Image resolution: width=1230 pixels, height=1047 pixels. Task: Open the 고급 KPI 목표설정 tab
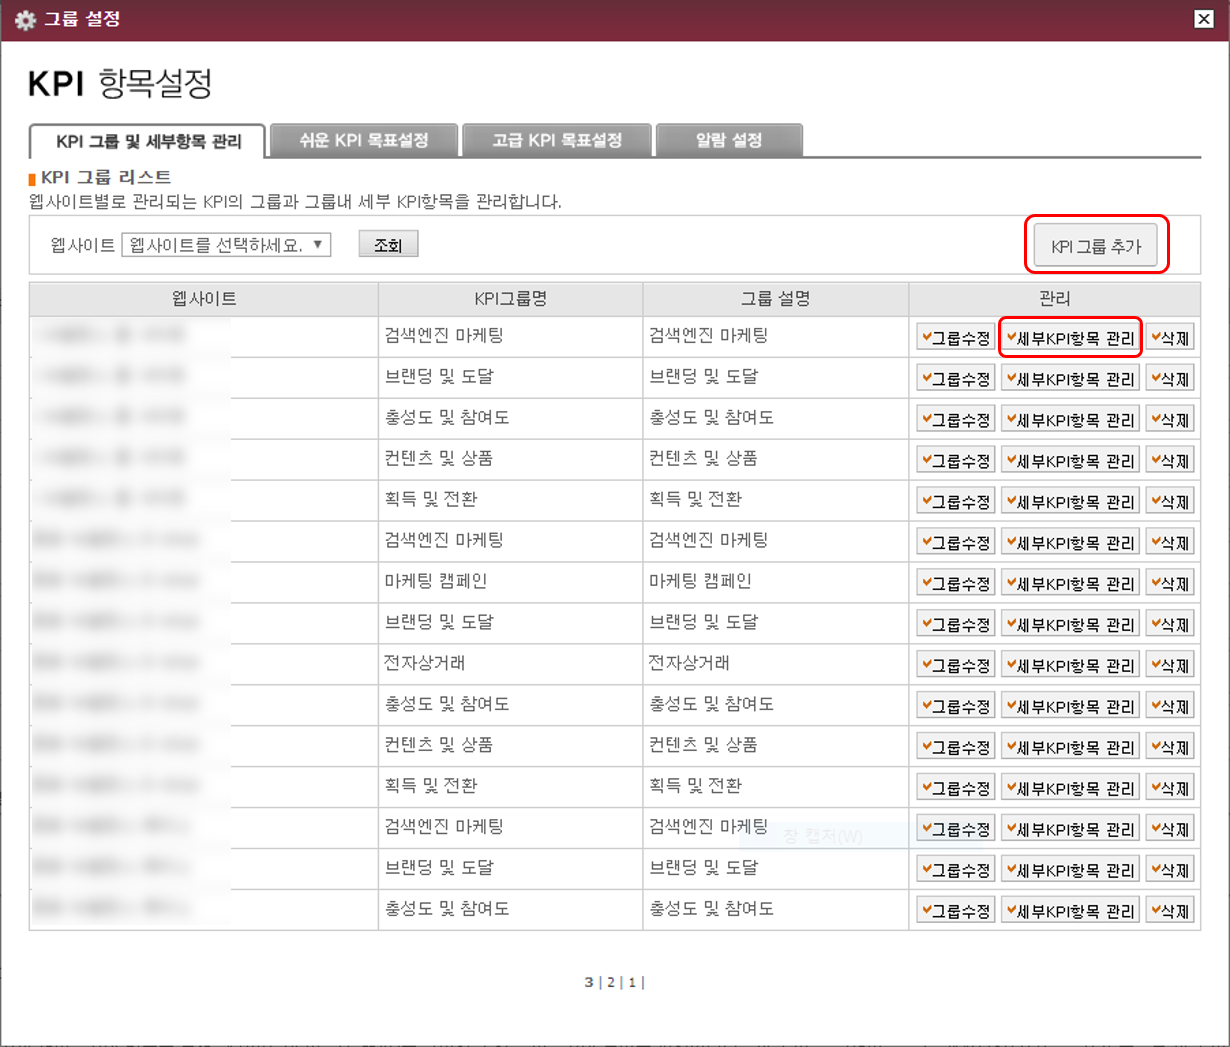click(x=557, y=141)
